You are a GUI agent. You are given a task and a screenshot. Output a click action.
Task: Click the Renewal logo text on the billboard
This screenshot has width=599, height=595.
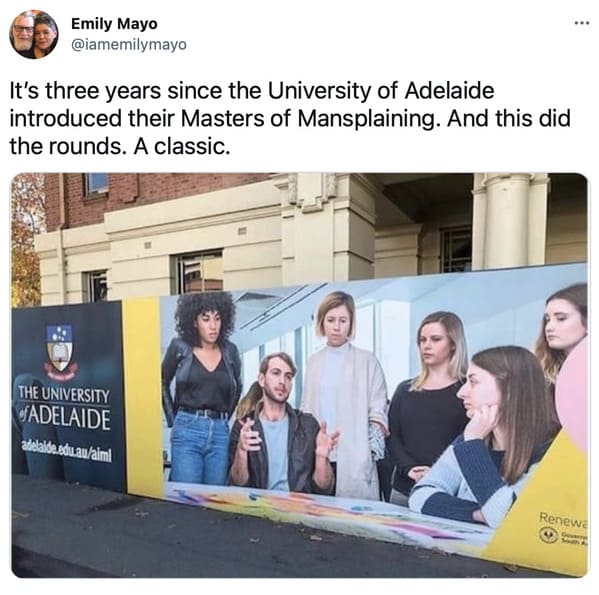[x=563, y=519]
